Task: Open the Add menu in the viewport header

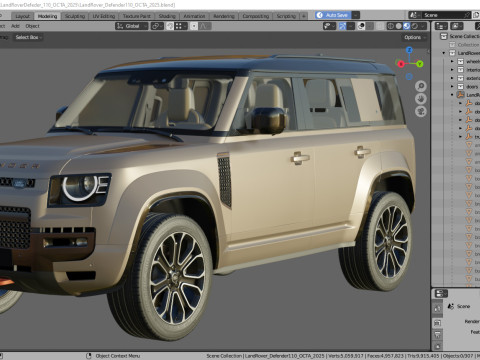Action: [x=15, y=26]
